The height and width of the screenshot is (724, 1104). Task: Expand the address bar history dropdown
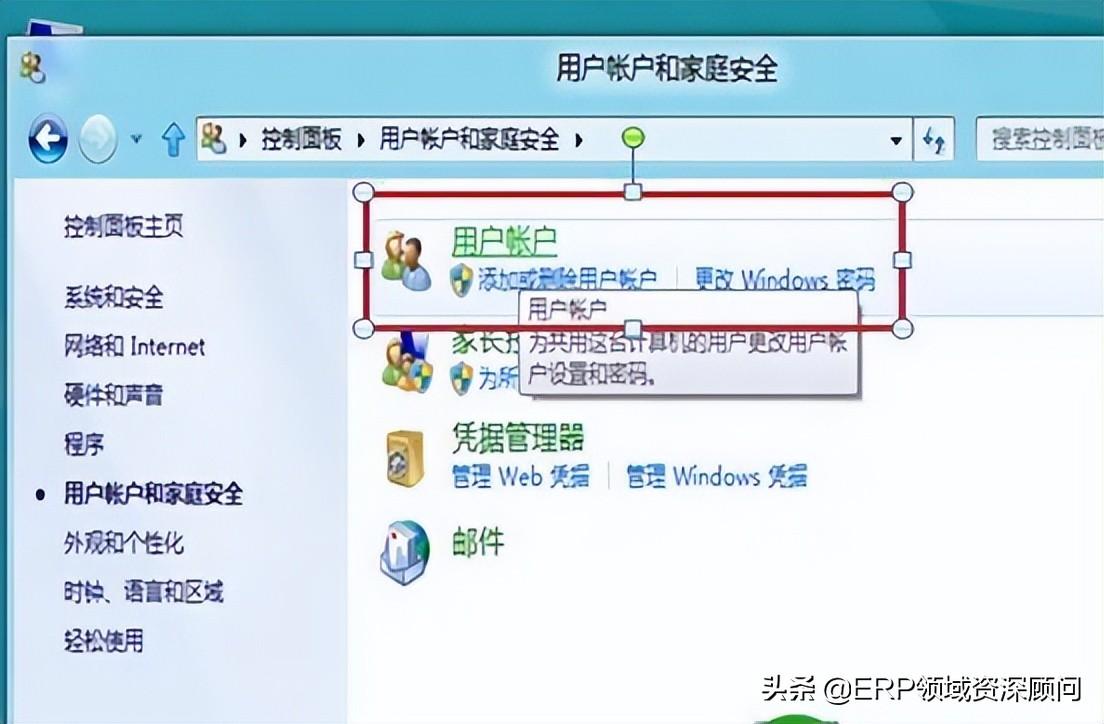click(896, 140)
